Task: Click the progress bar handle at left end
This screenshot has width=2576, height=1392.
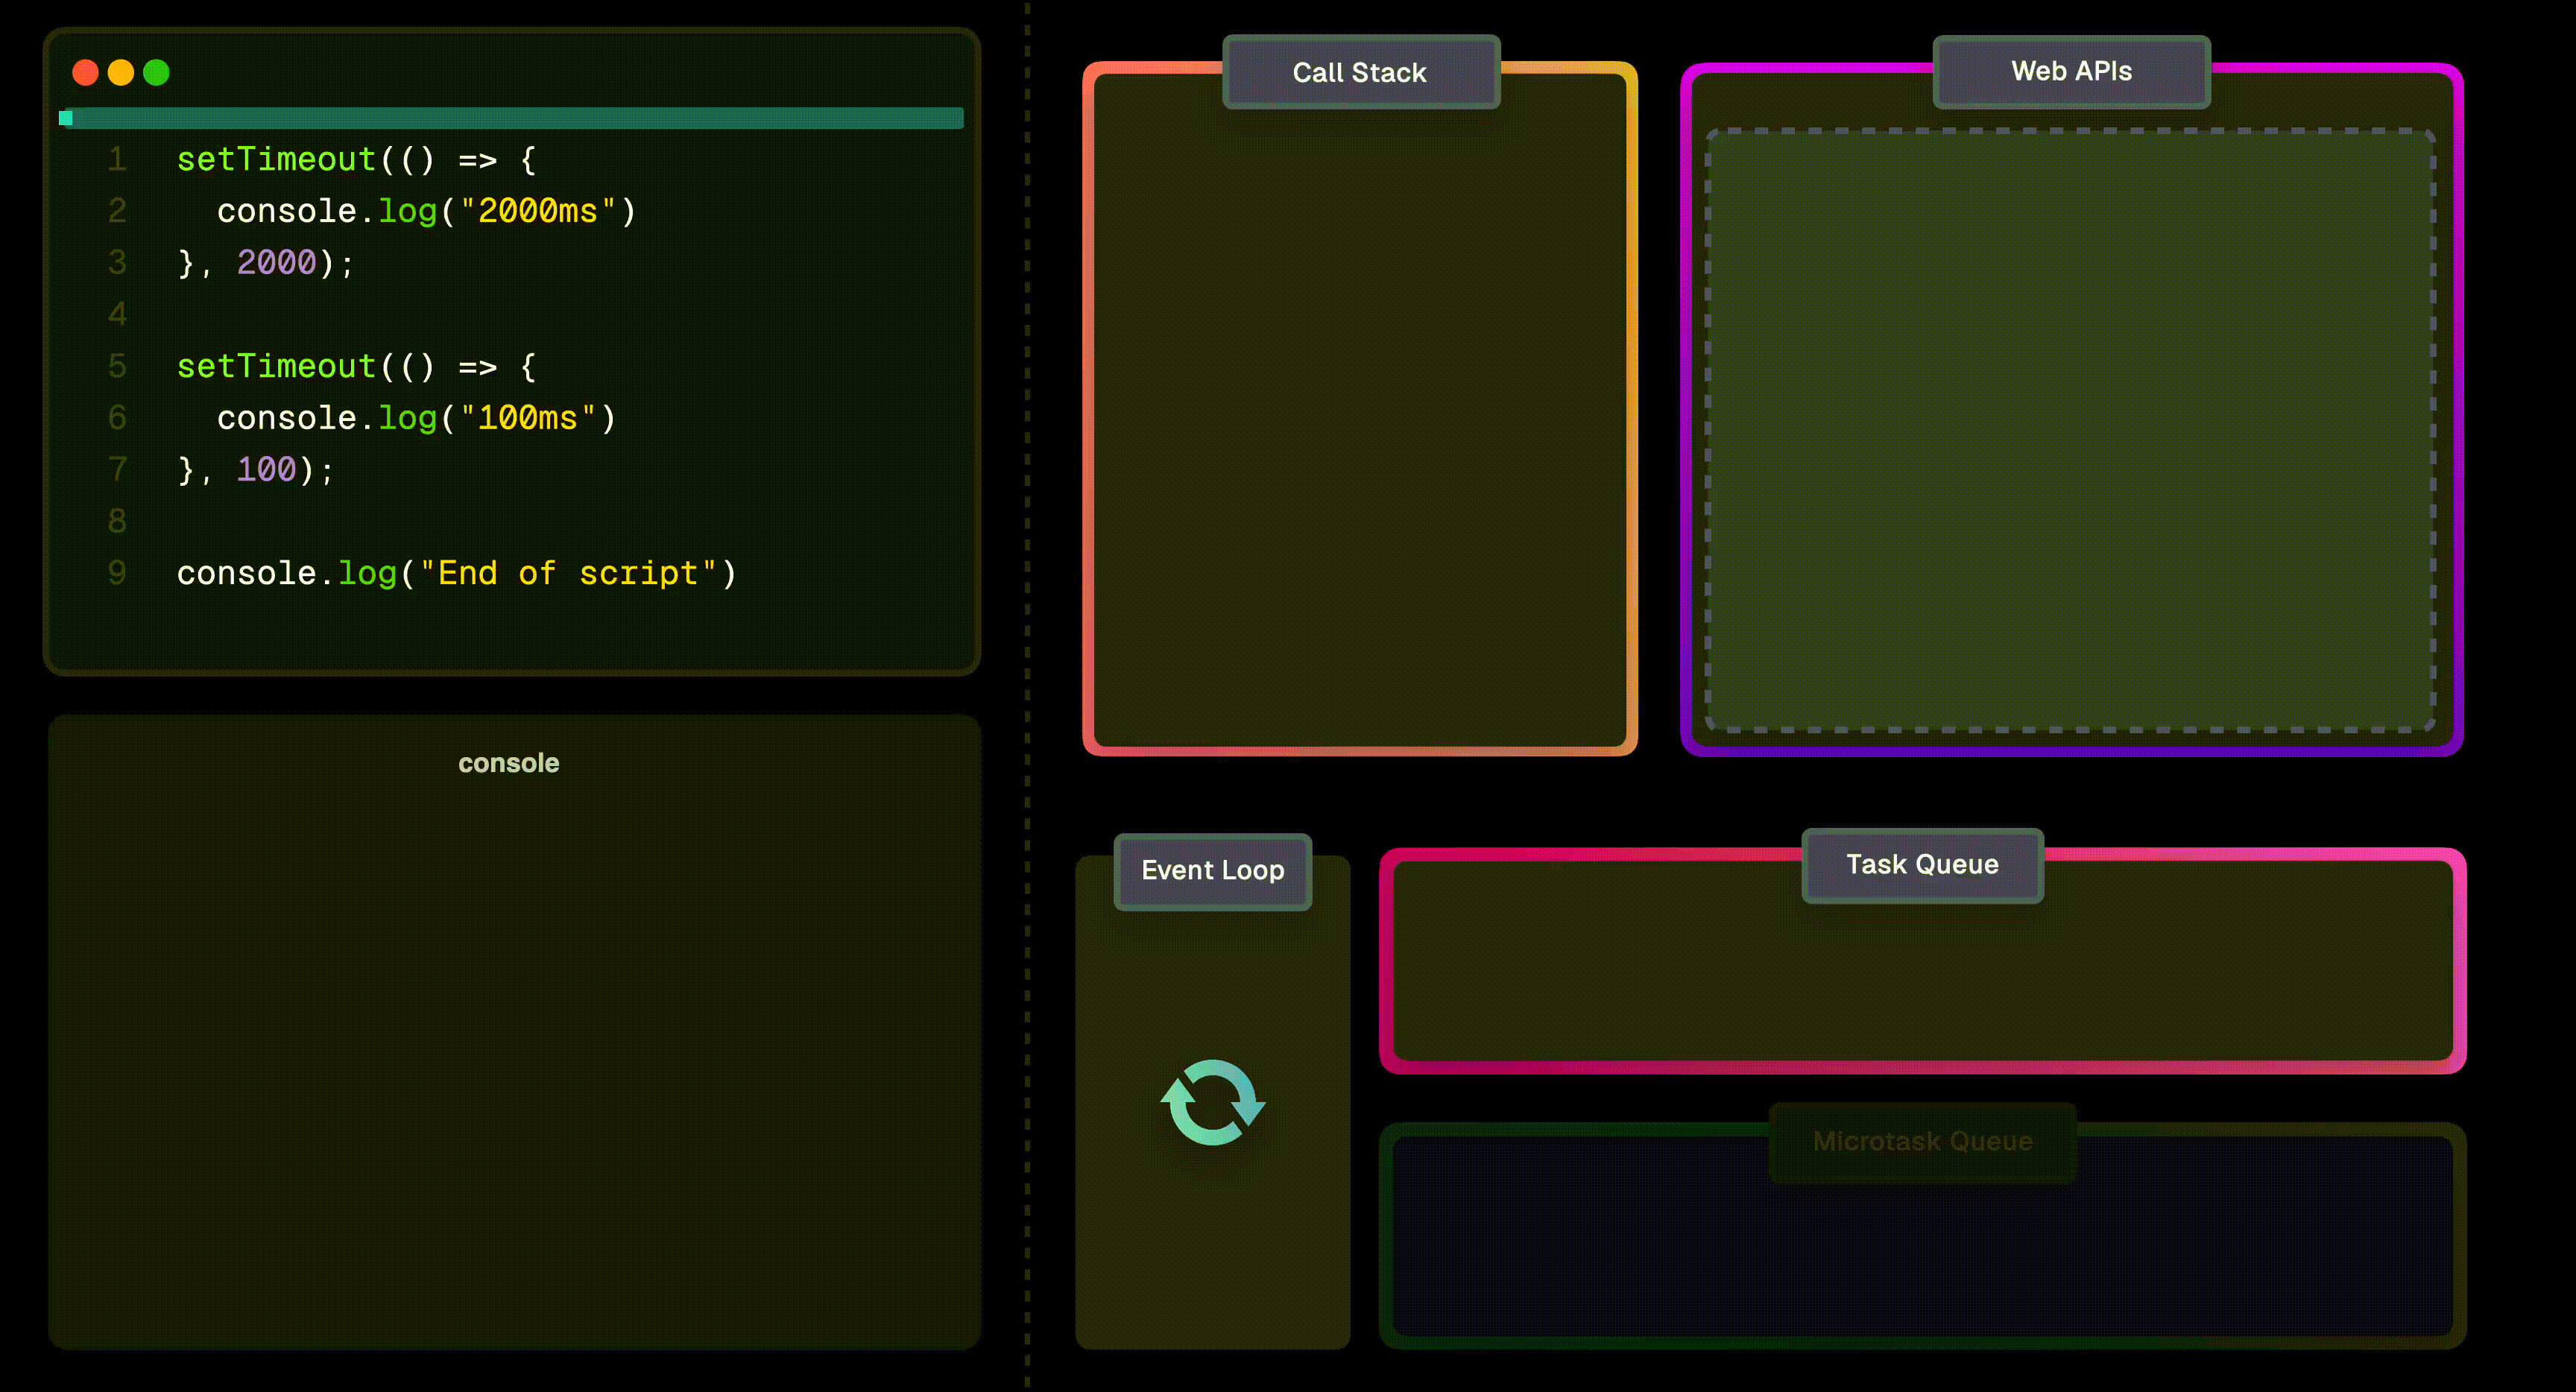Action: (66, 118)
